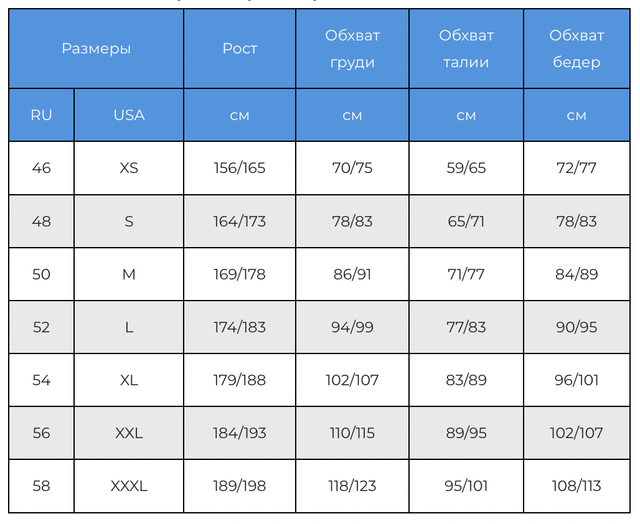
Task: Click the USA subheader cell
Action: point(129,115)
